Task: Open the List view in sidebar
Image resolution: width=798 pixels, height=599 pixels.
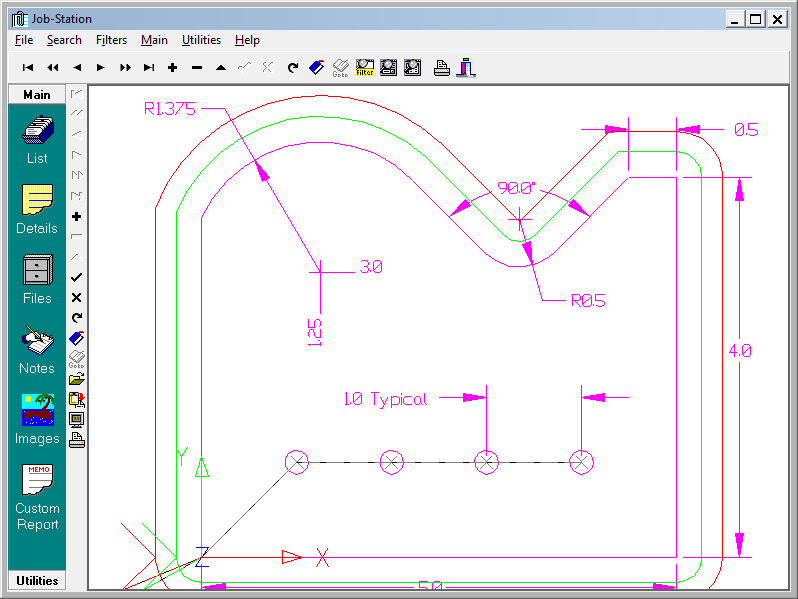Action: point(37,140)
